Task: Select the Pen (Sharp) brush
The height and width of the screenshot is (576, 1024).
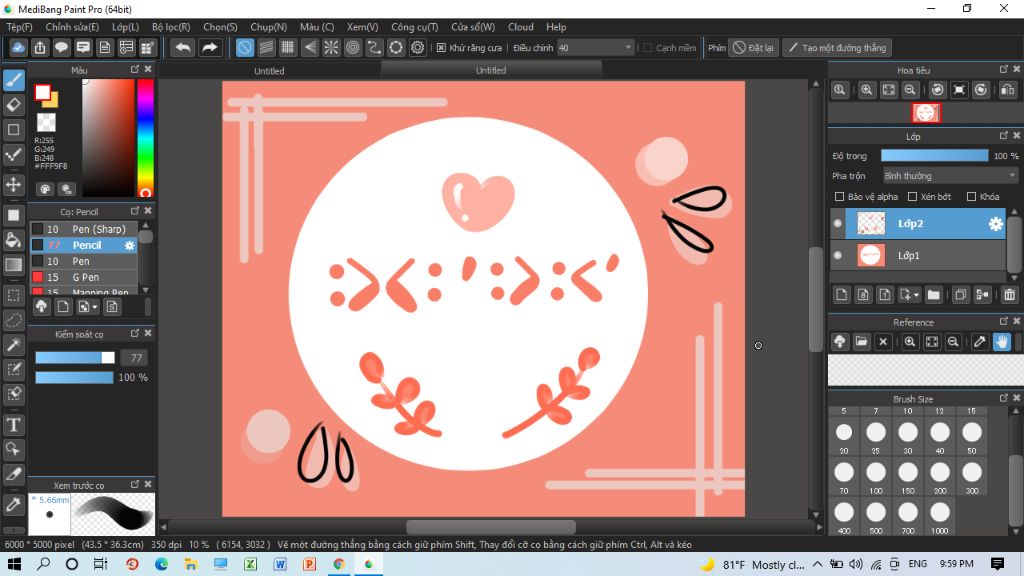Action: tap(84, 229)
